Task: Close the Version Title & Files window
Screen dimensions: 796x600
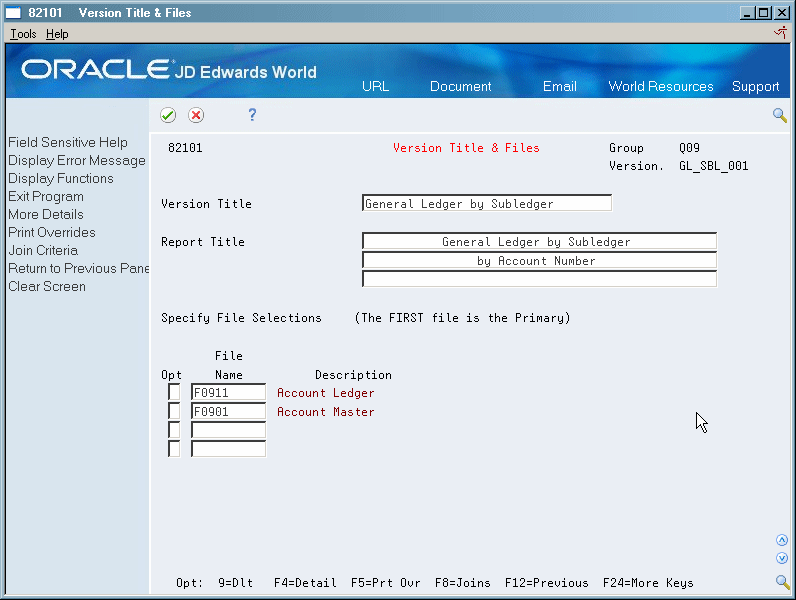Action: pos(781,13)
